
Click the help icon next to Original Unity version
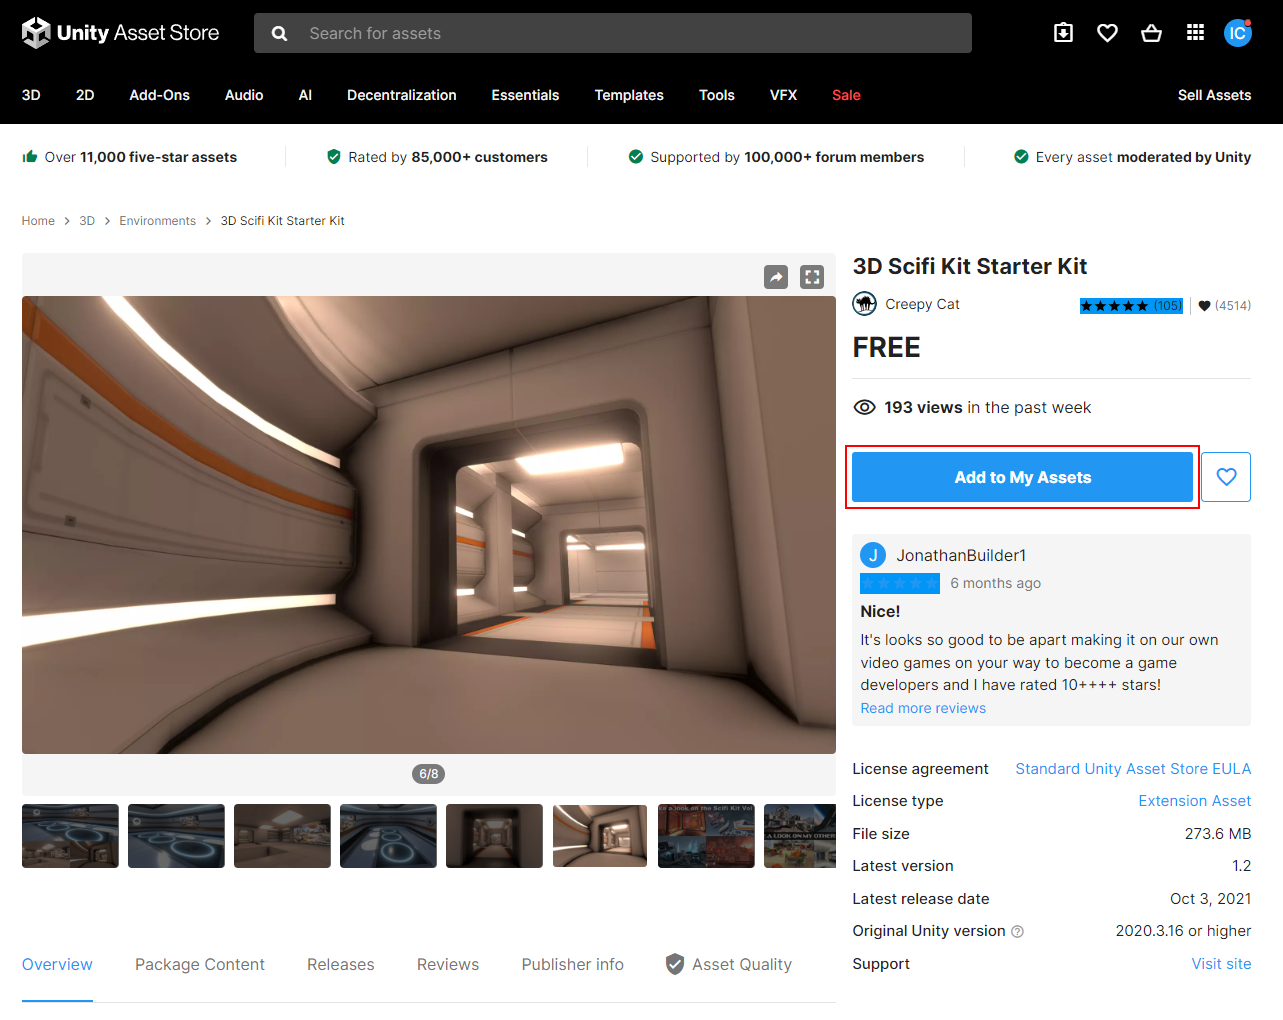(x=1017, y=932)
